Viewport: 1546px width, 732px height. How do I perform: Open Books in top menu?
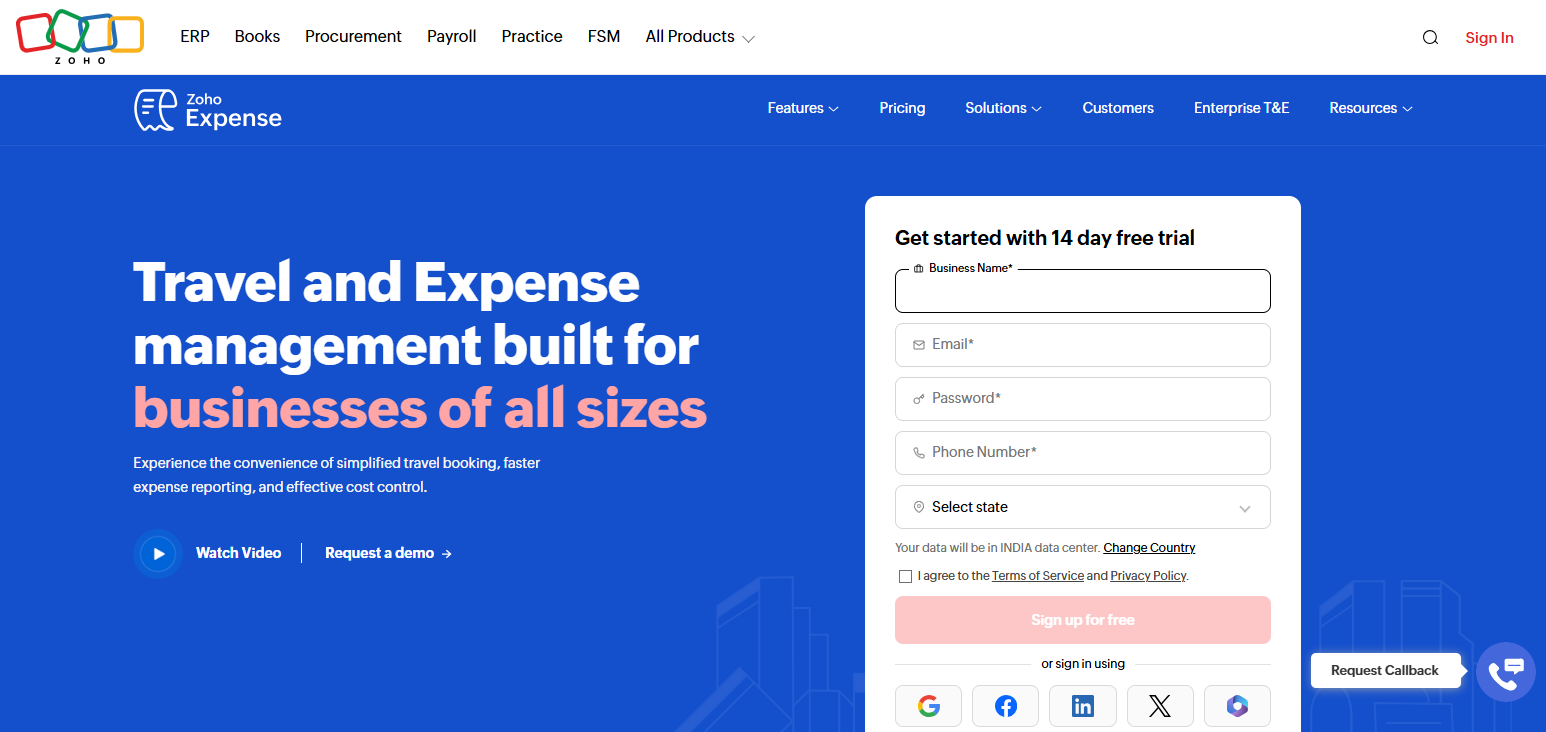(257, 36)
